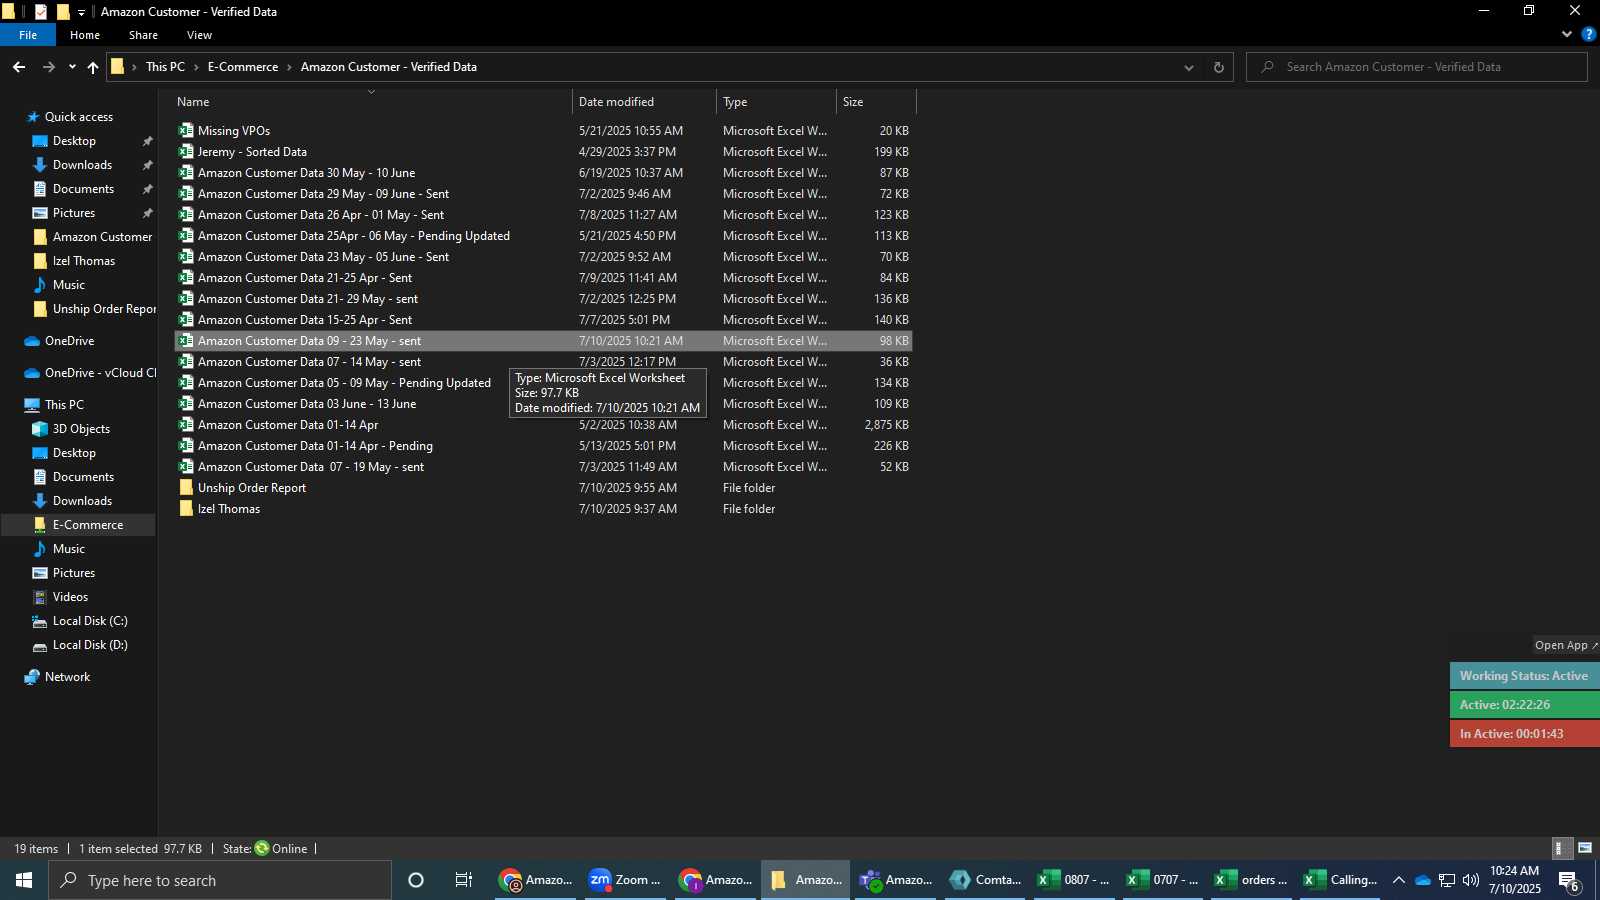Screen dimensions: 1600x900
Task: Open pinned Pictures under Quick access
Action: [74, 213]
